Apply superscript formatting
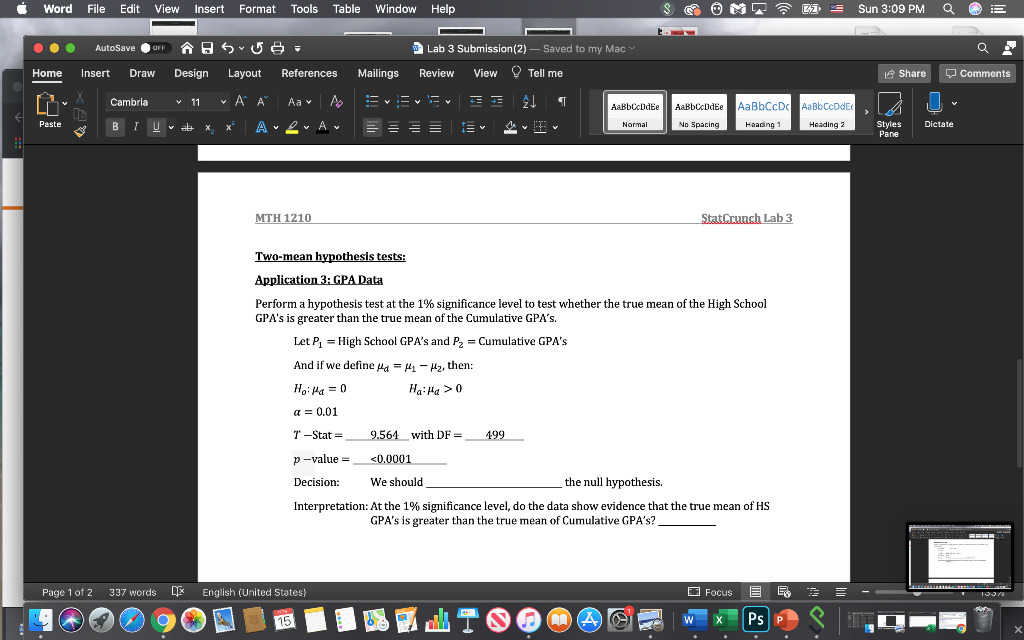This screenshot has height=640, width=1024. (x=230, y=127)
